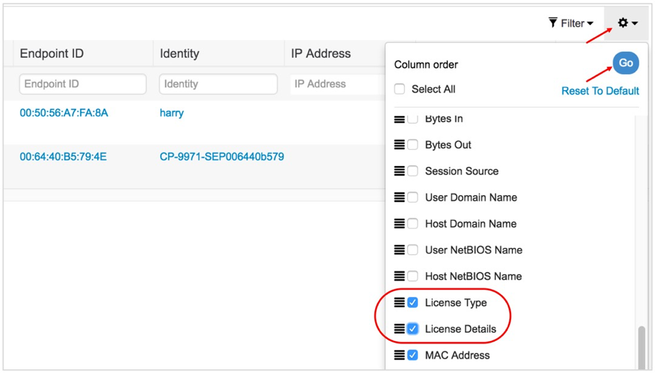The height and width of the screenshot is (373, 655).
Task: Open the CP-9971-SEP006440b579 identity link
Action: coord(222,157)
